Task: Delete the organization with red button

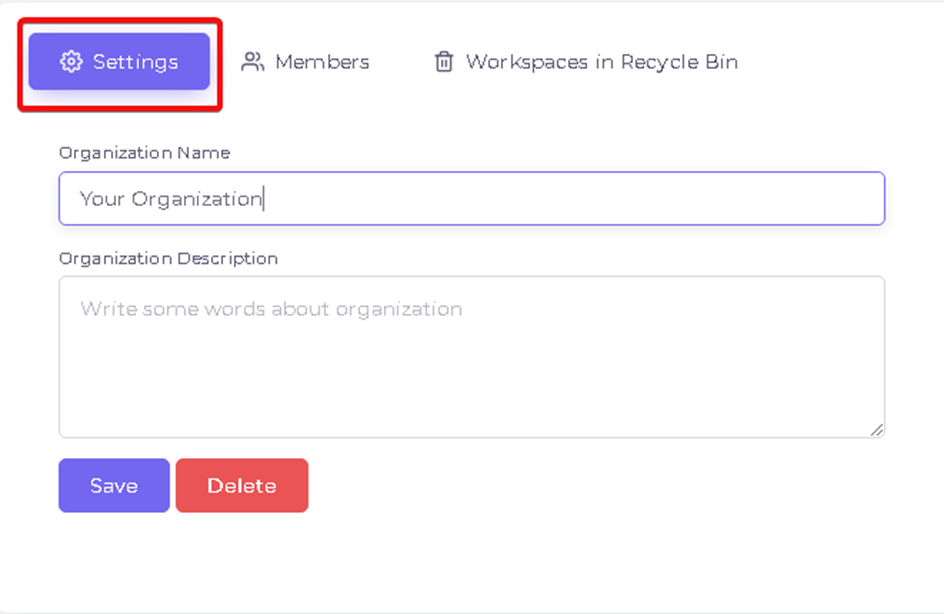Action: [x=242, y=485]
